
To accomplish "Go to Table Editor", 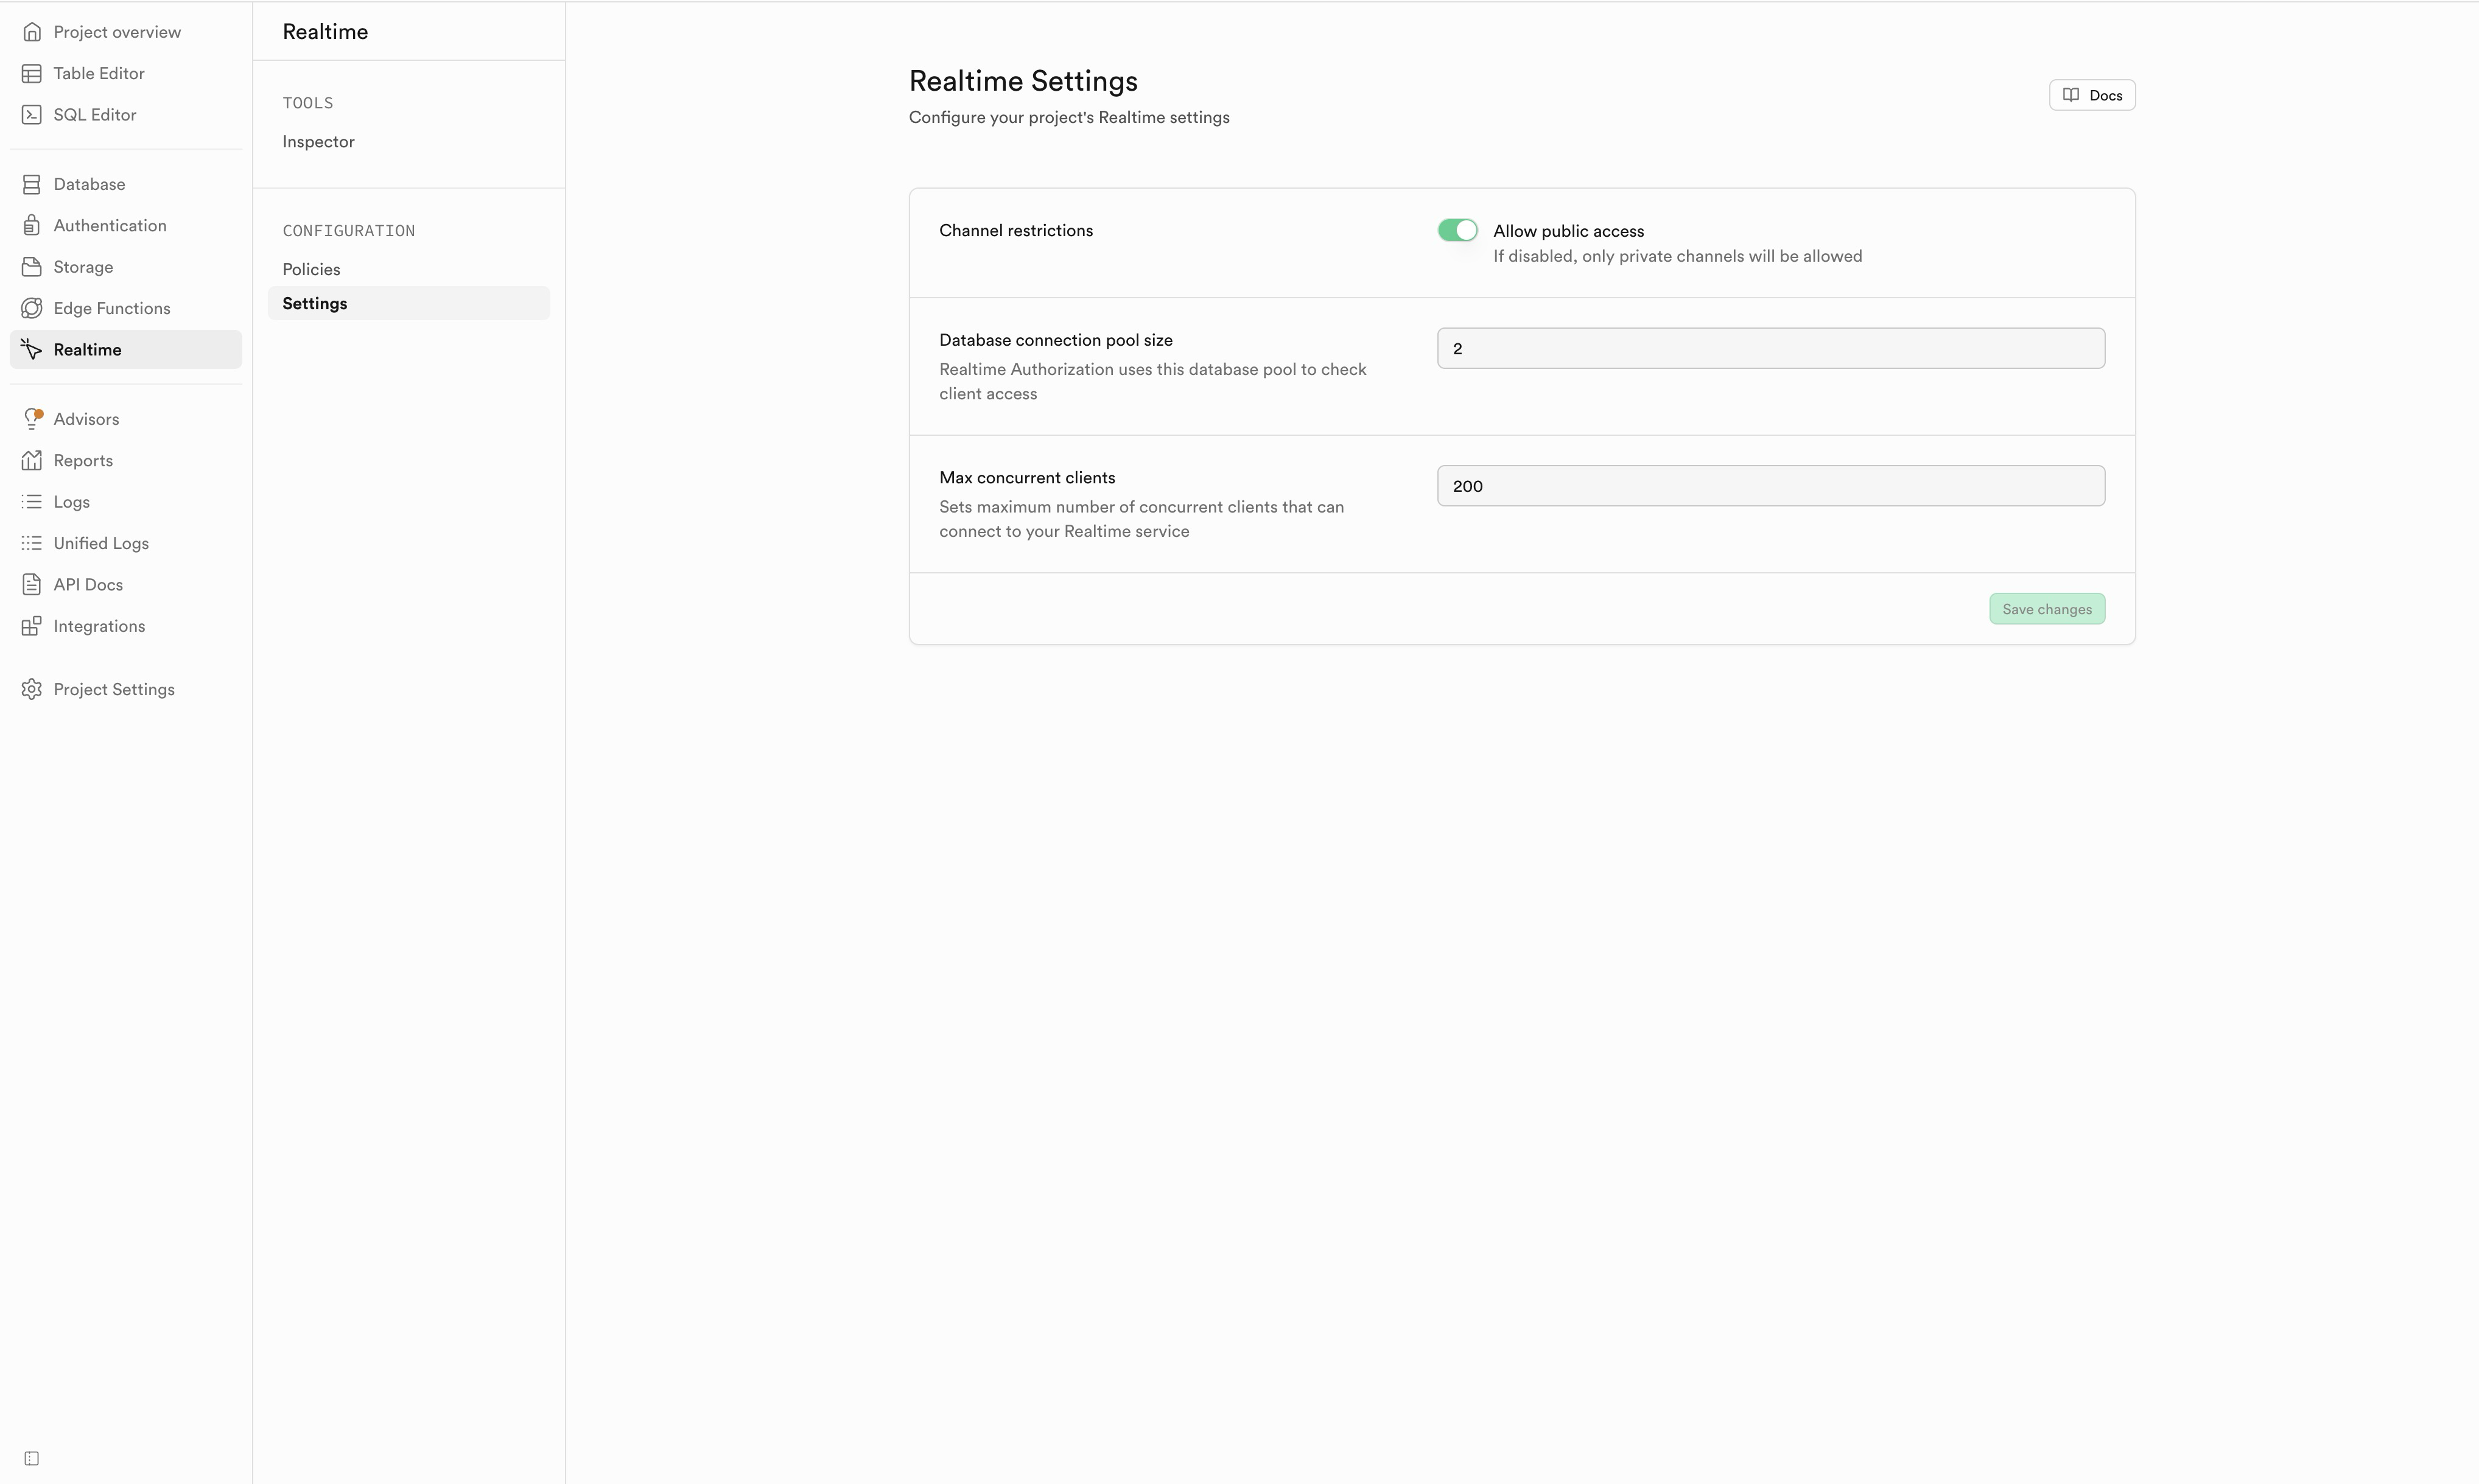I will (126, 73).
